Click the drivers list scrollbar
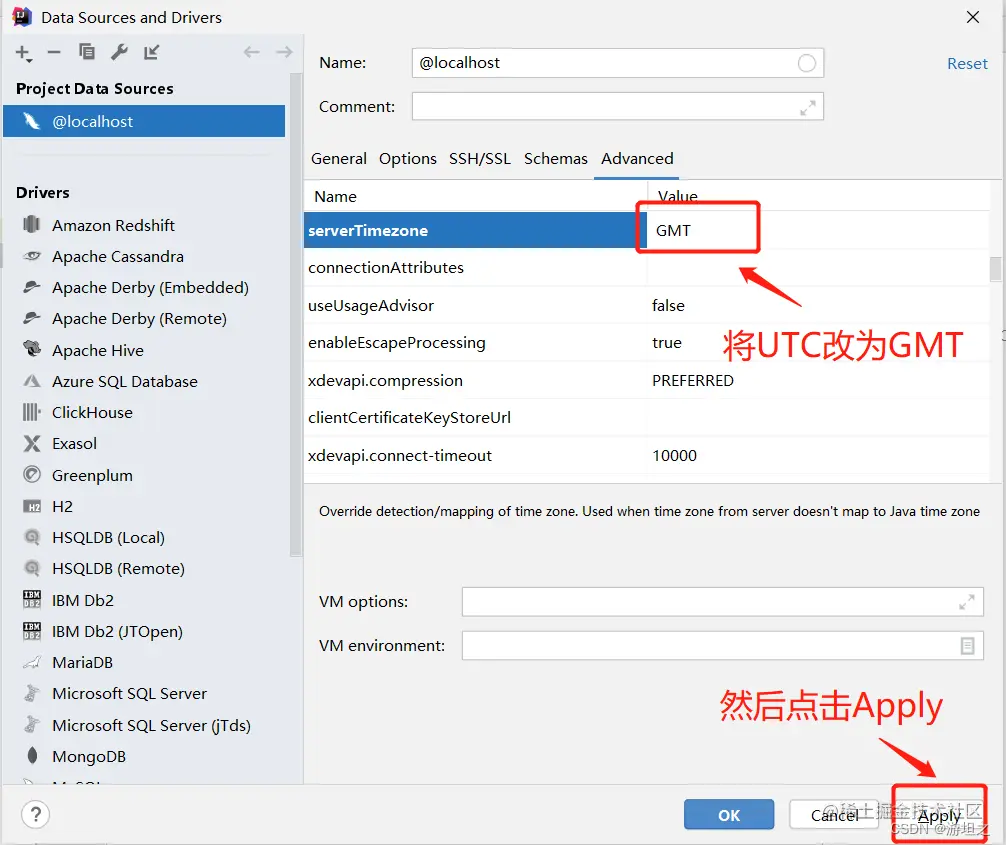Screen dimensions: 1006x845 pyautogui.click(x=295, y=314)
